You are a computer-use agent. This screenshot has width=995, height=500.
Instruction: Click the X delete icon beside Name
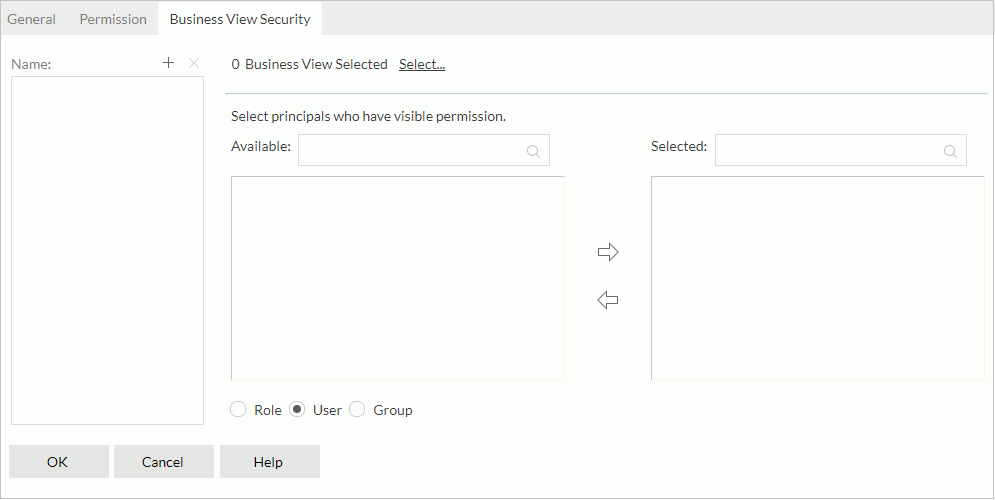(194, 63)
